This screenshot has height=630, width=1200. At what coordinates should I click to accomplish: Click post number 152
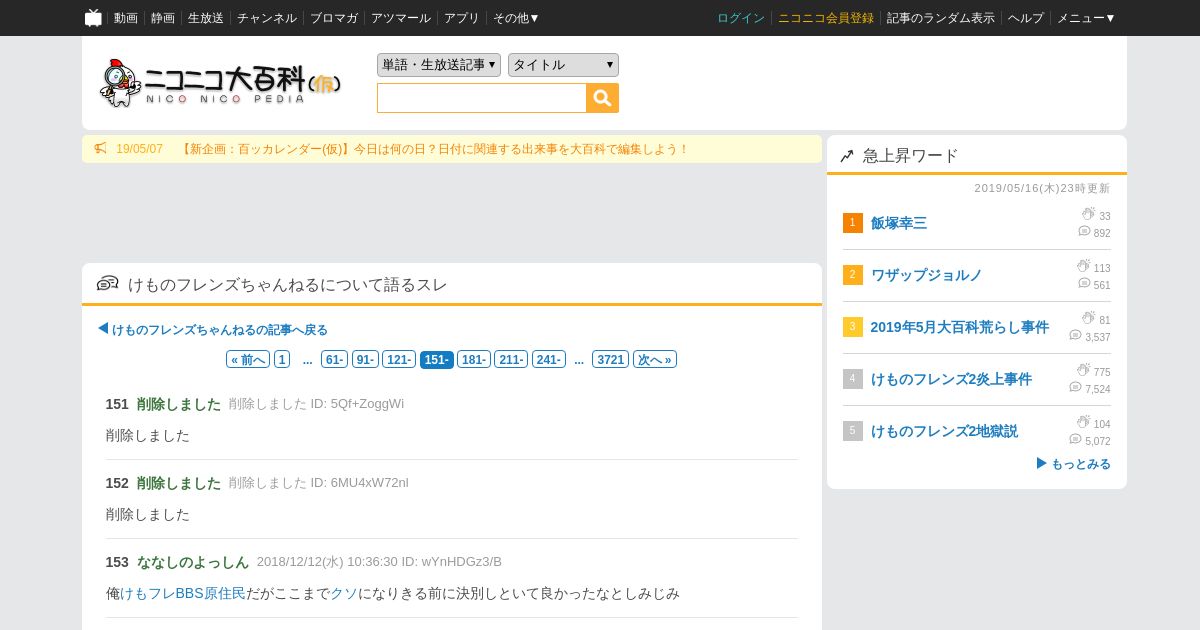[117, 483]
